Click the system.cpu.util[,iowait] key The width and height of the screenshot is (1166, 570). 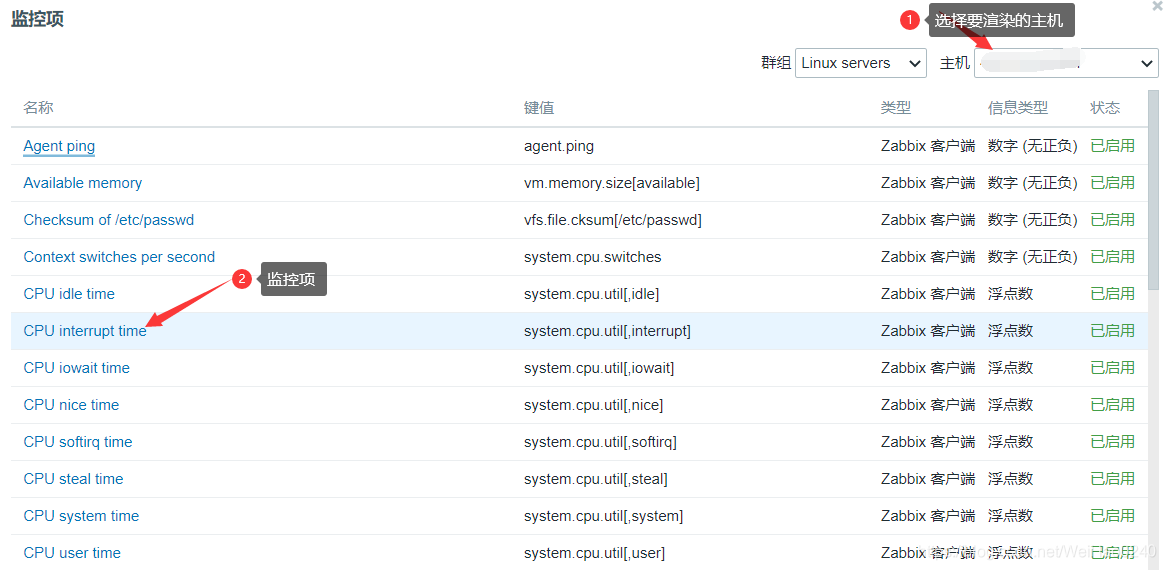pos(599,368)
